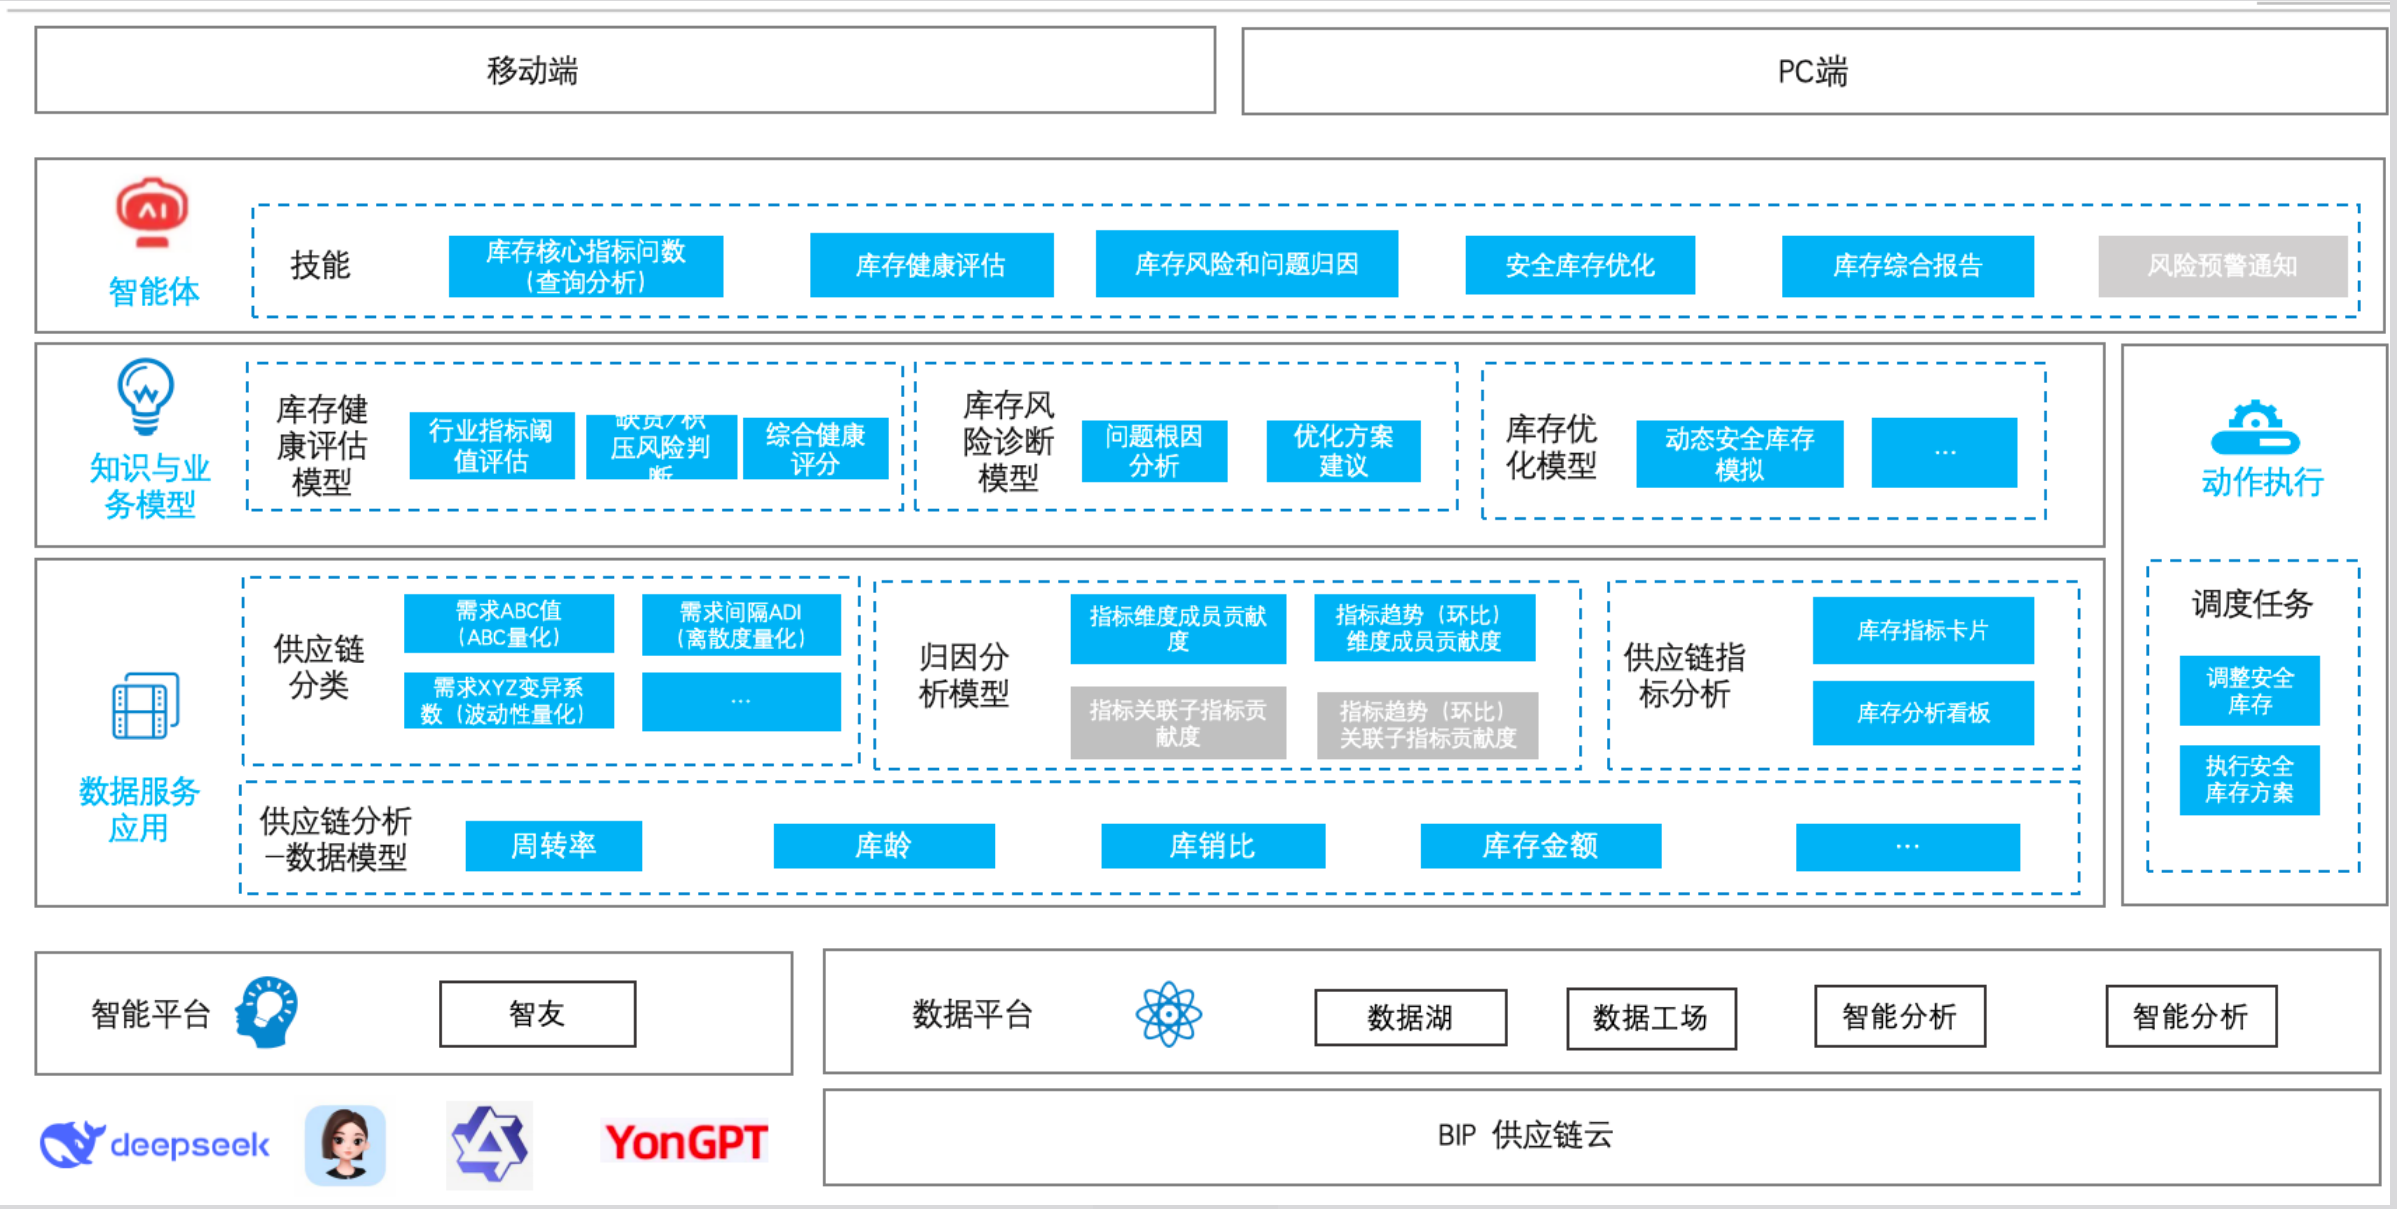
Task: Click the 库存综合报告 skill box
Action: 1907,266
